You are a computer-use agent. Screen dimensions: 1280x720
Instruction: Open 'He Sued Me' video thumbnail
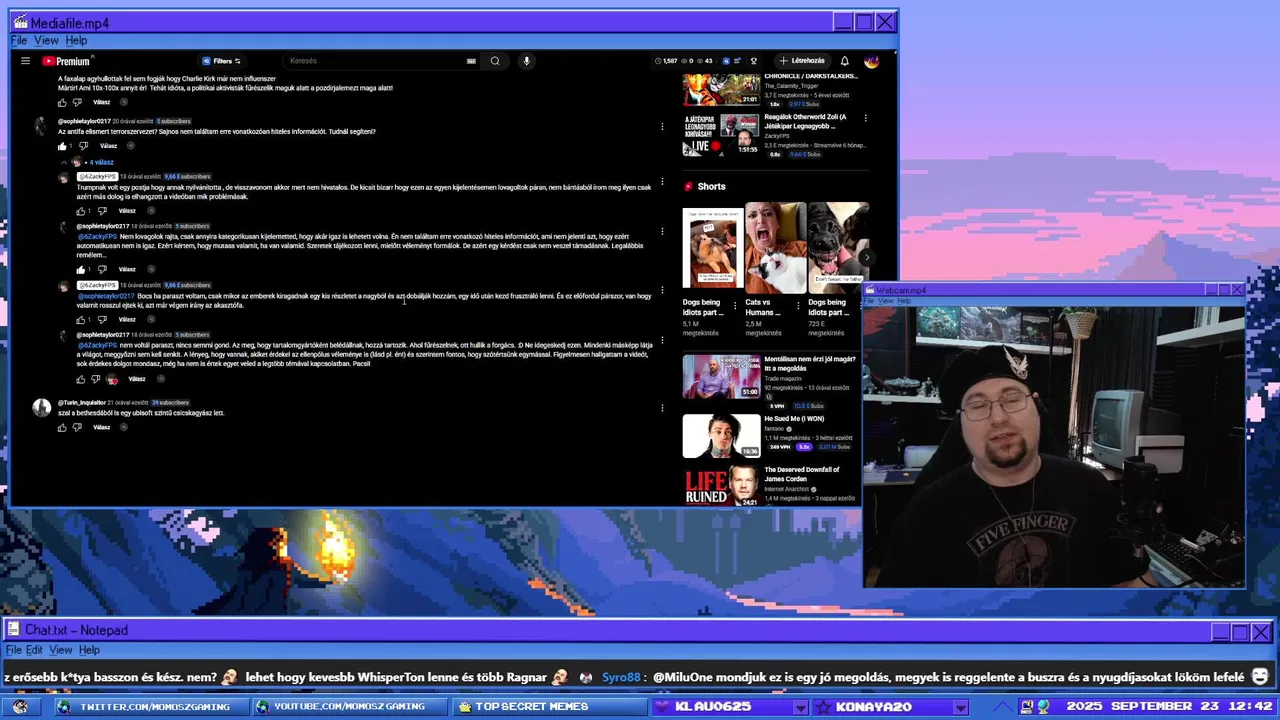pos(721,436)
